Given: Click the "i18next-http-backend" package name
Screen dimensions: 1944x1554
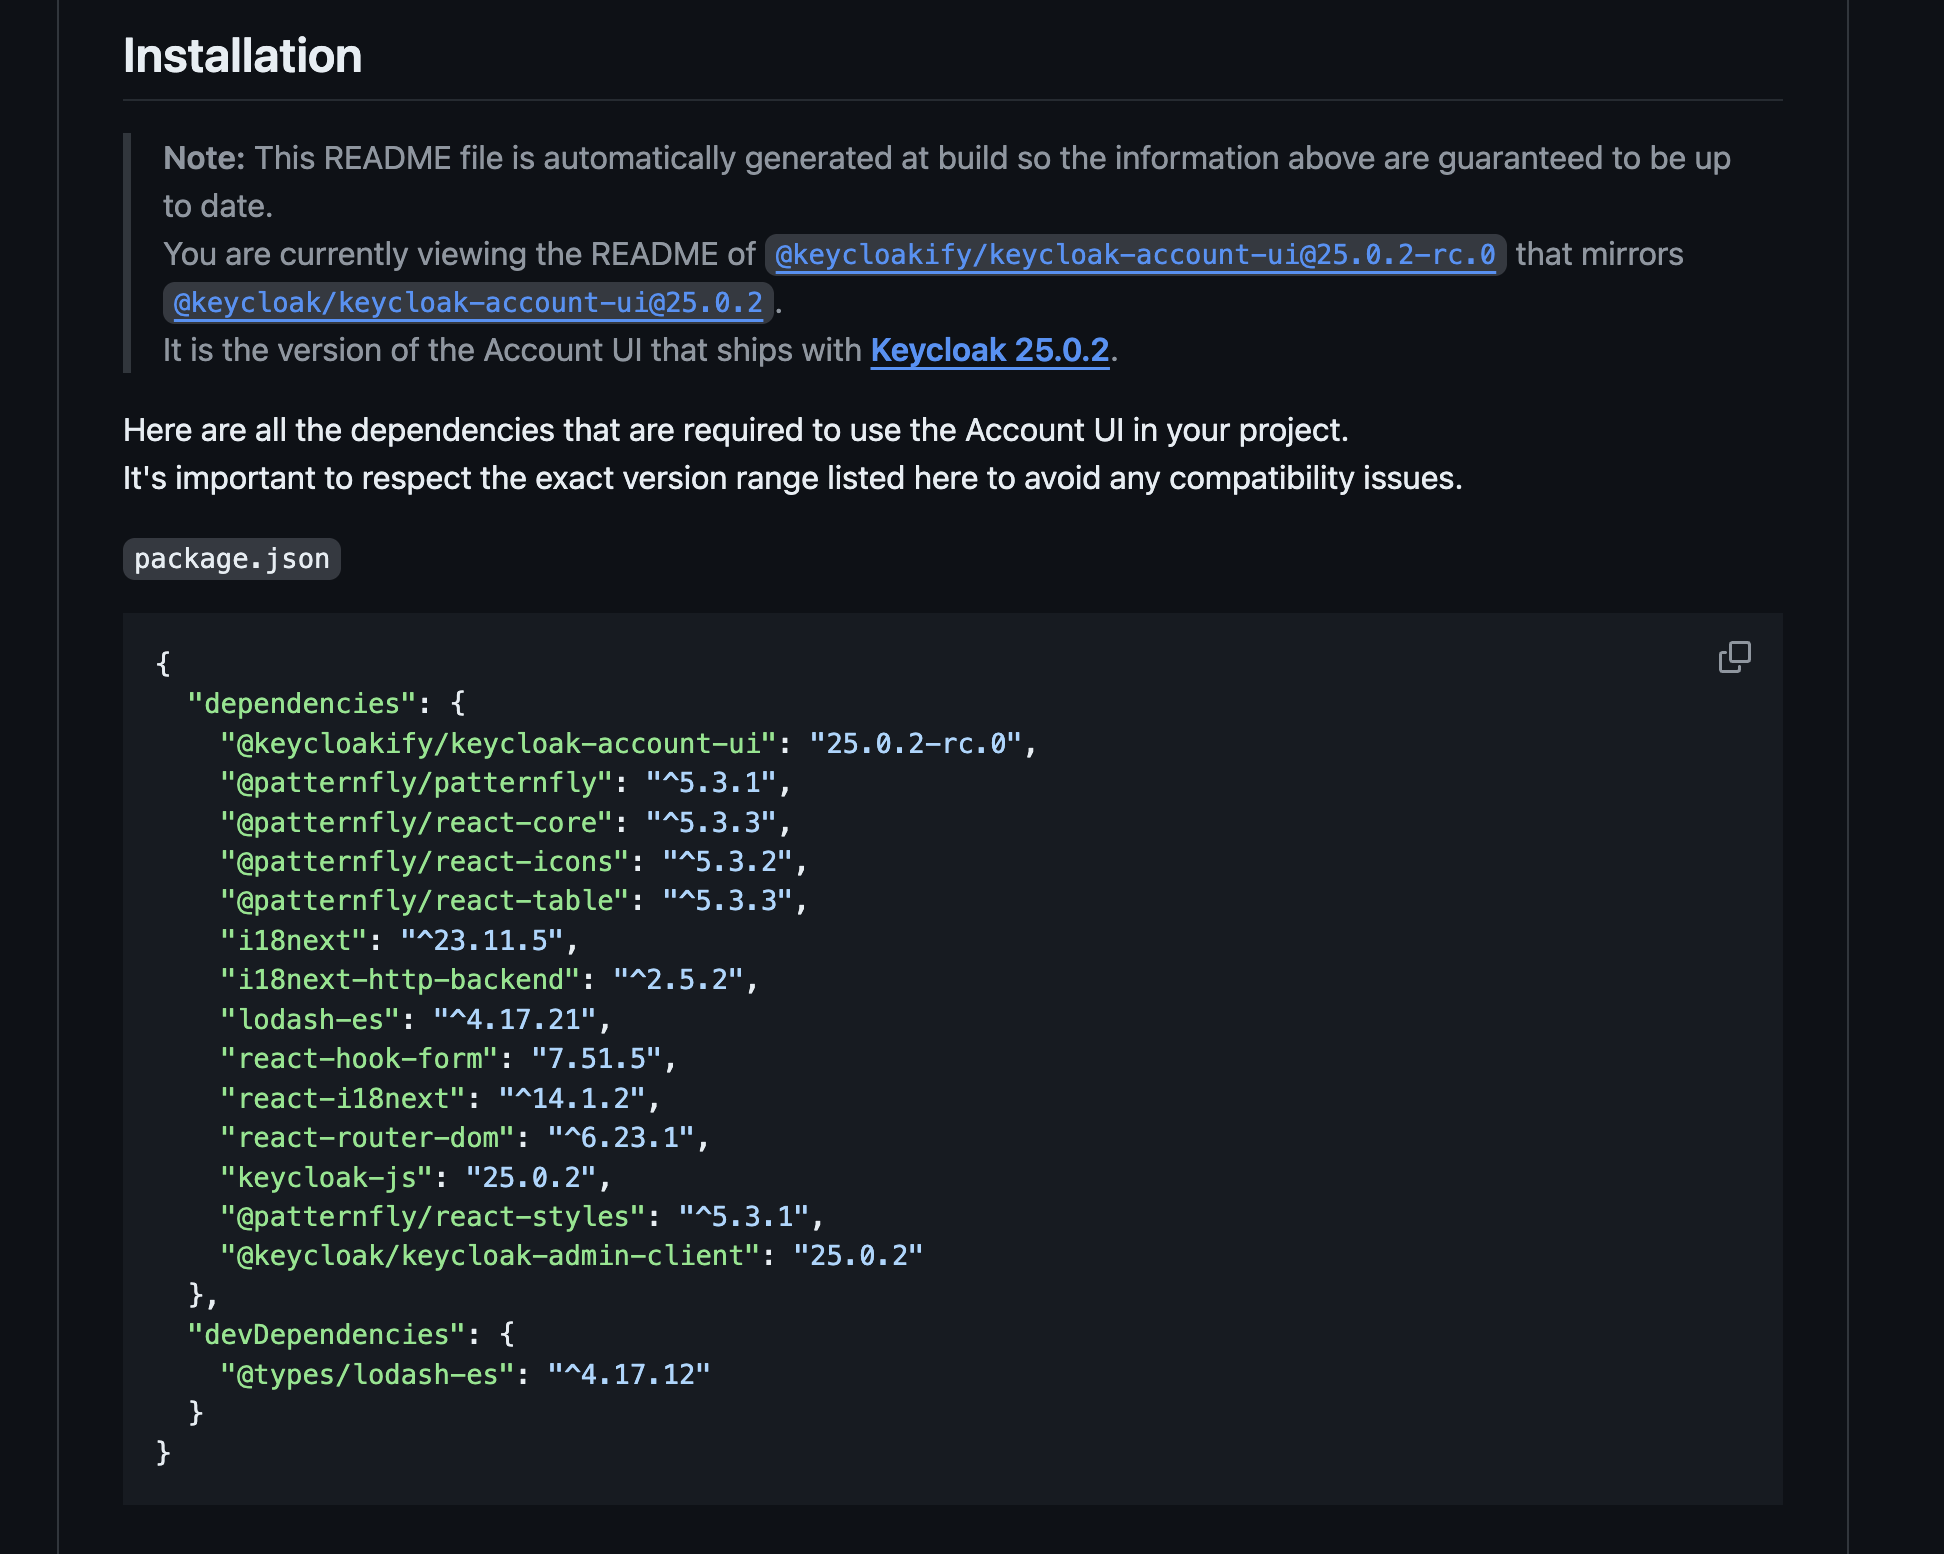Looking at the screenshot, I should [400, 980].
